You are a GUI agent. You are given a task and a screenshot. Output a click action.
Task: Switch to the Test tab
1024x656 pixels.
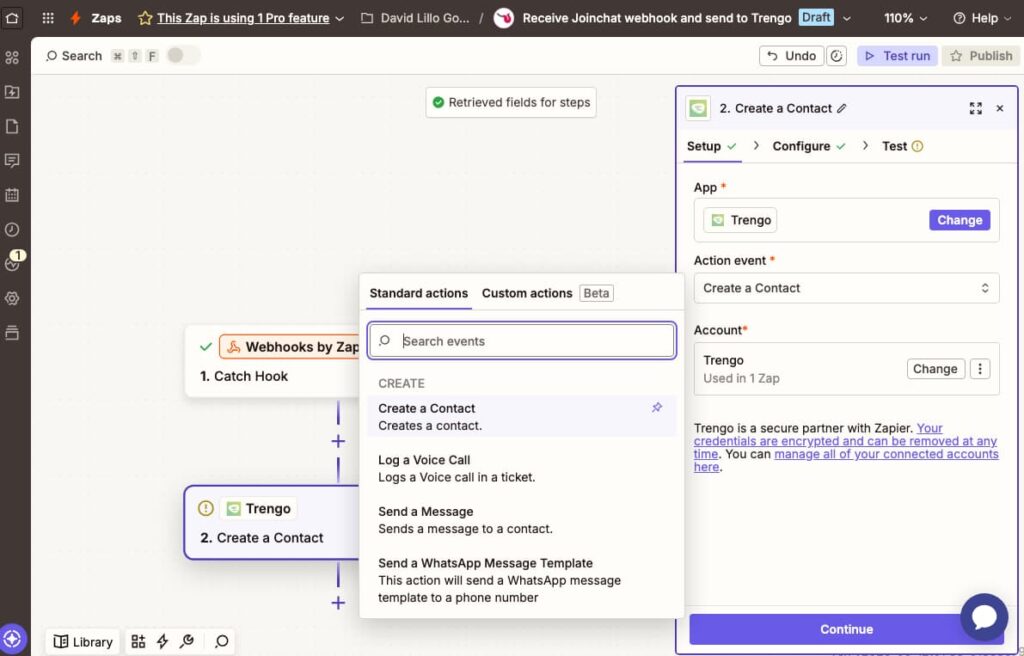(x=902, y=146)
